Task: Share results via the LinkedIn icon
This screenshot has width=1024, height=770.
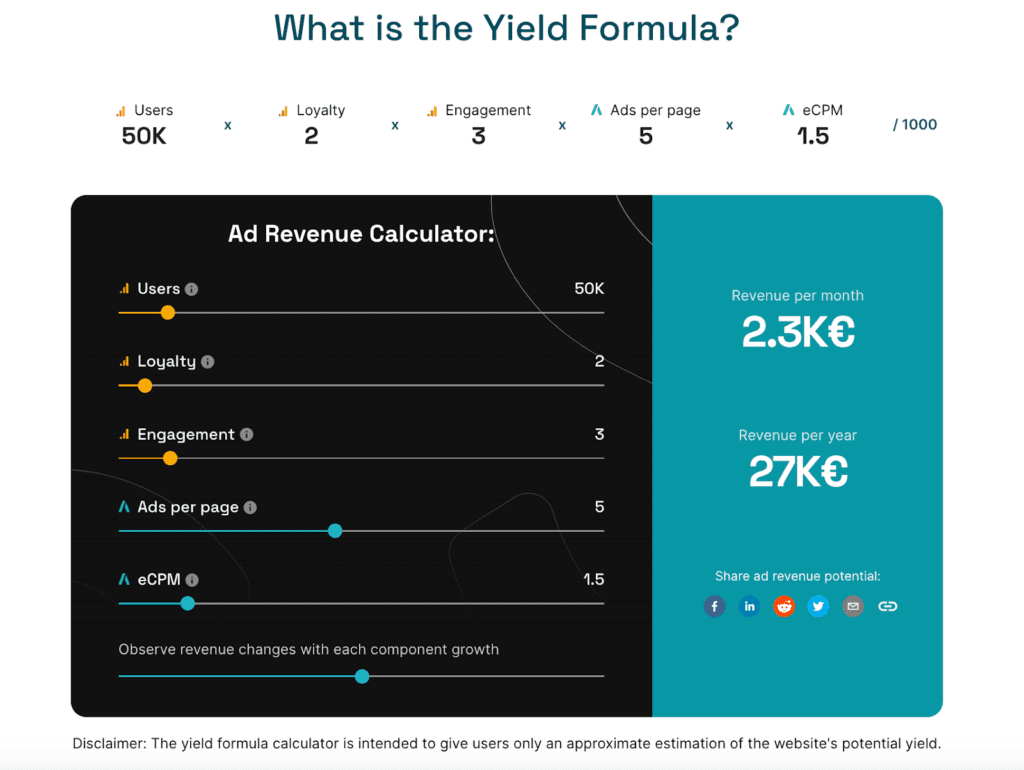Action: [749, 606]
